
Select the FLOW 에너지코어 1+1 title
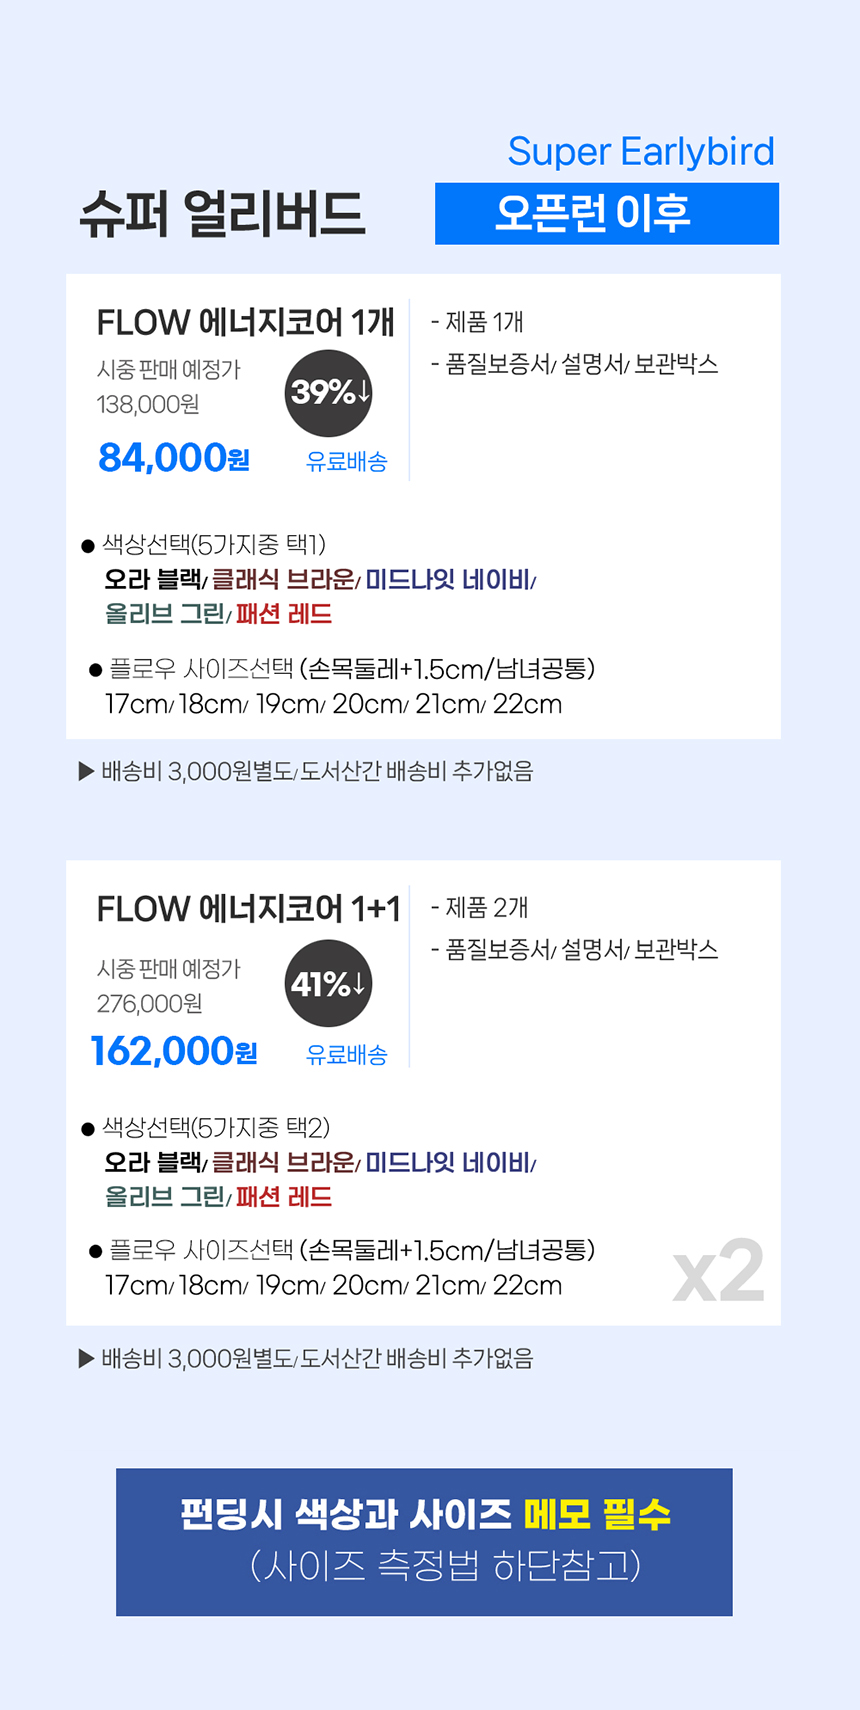[248, 909]
